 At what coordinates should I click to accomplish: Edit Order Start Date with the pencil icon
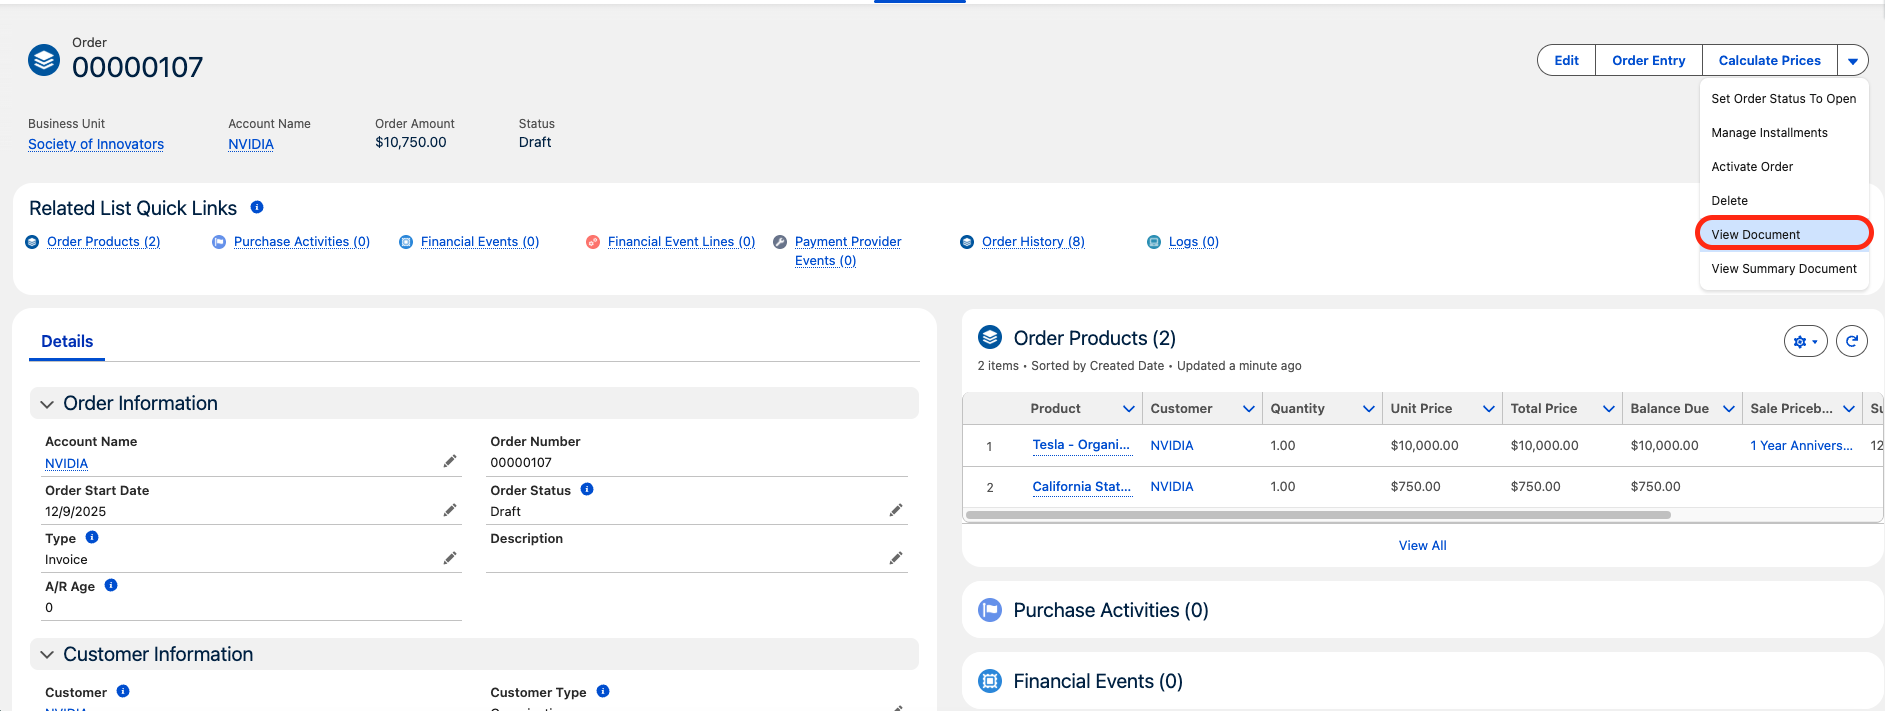point(450,510)
